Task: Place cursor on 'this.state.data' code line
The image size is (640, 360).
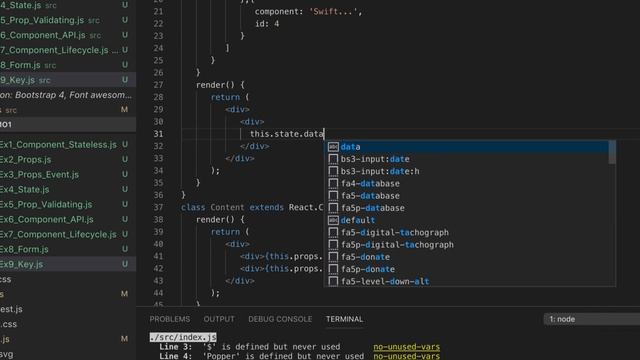Action: click(x=287, y=134)
